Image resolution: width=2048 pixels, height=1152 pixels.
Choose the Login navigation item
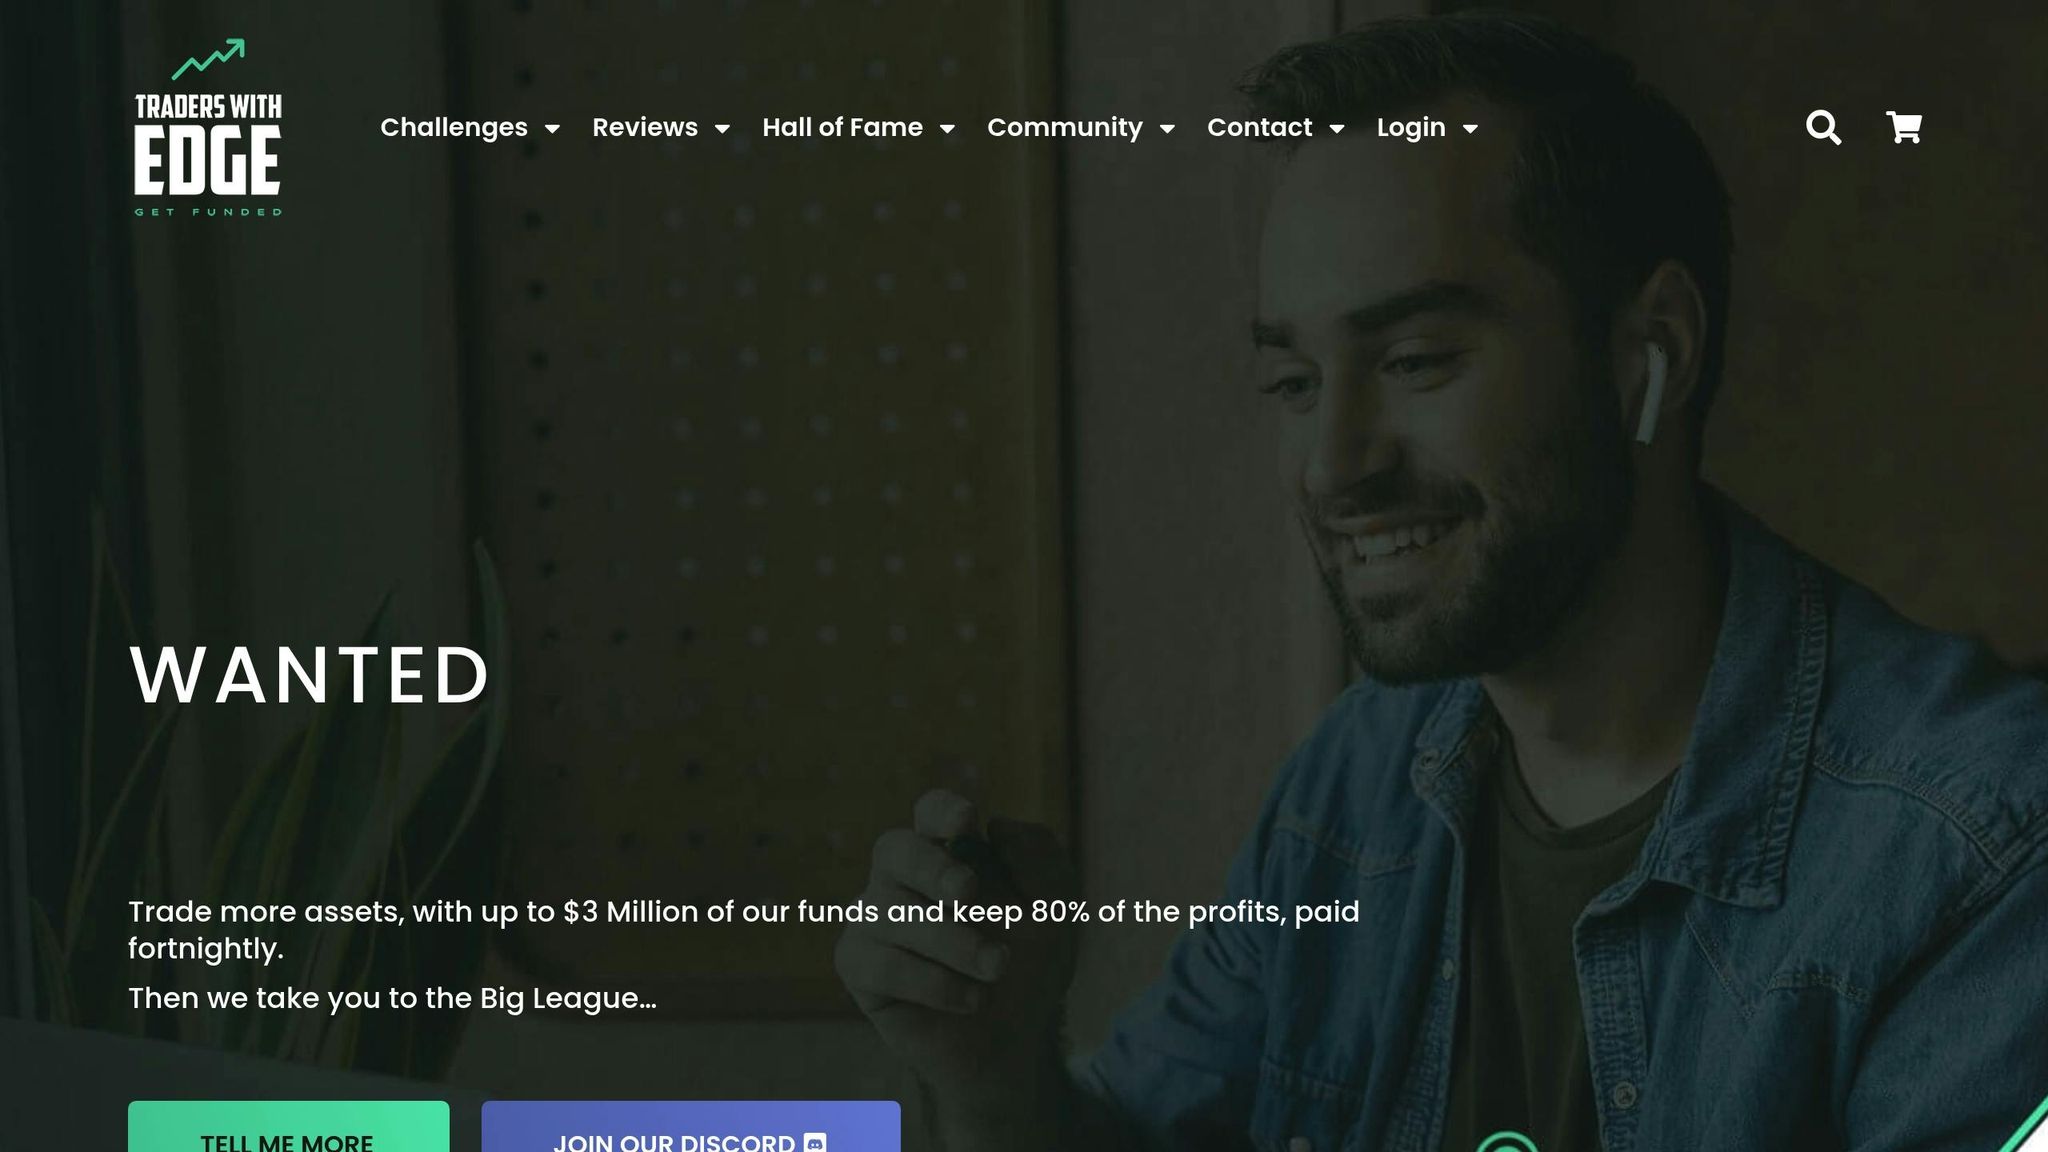coord(1411,127)
